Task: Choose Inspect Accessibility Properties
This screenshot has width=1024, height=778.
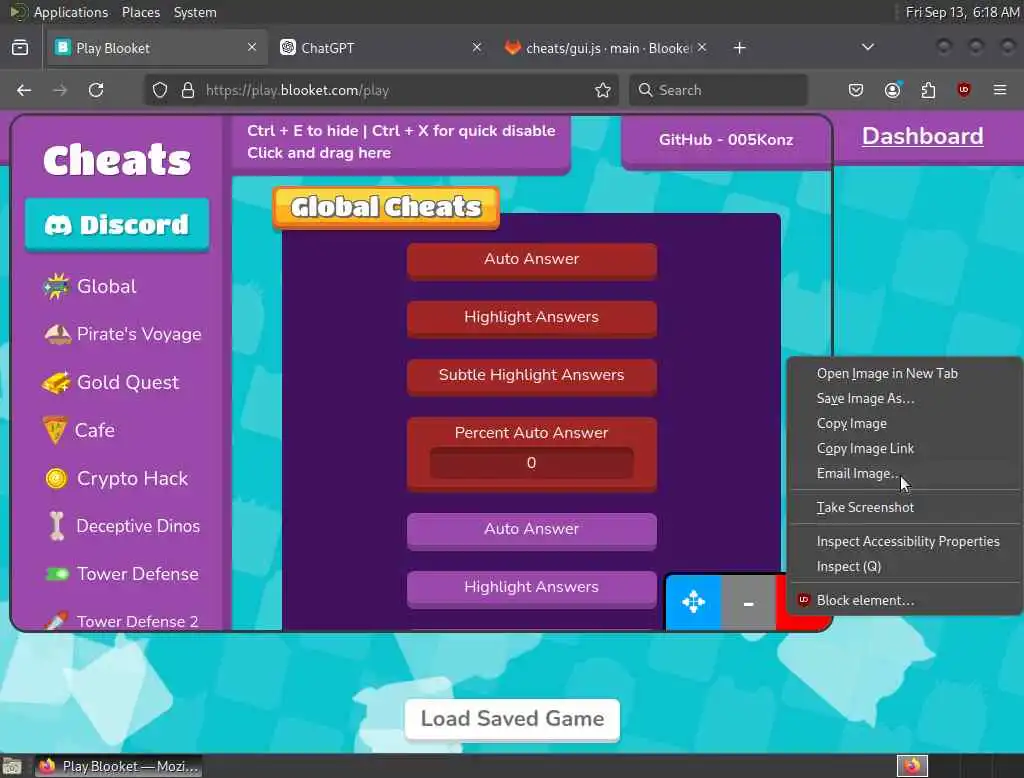Action: 905,542
